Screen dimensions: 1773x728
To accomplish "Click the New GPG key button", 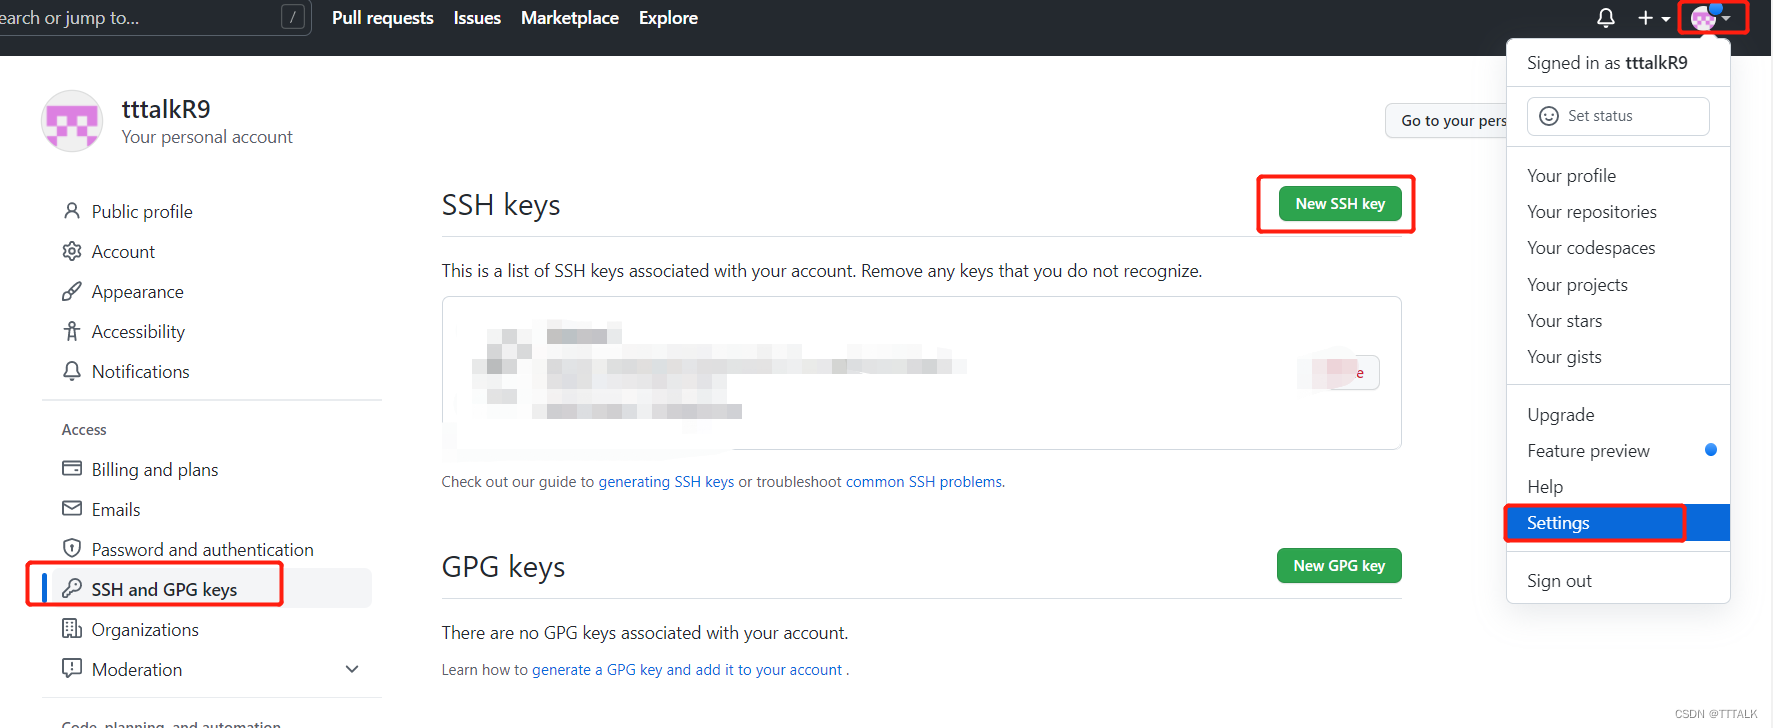I will click(1339, 565).
